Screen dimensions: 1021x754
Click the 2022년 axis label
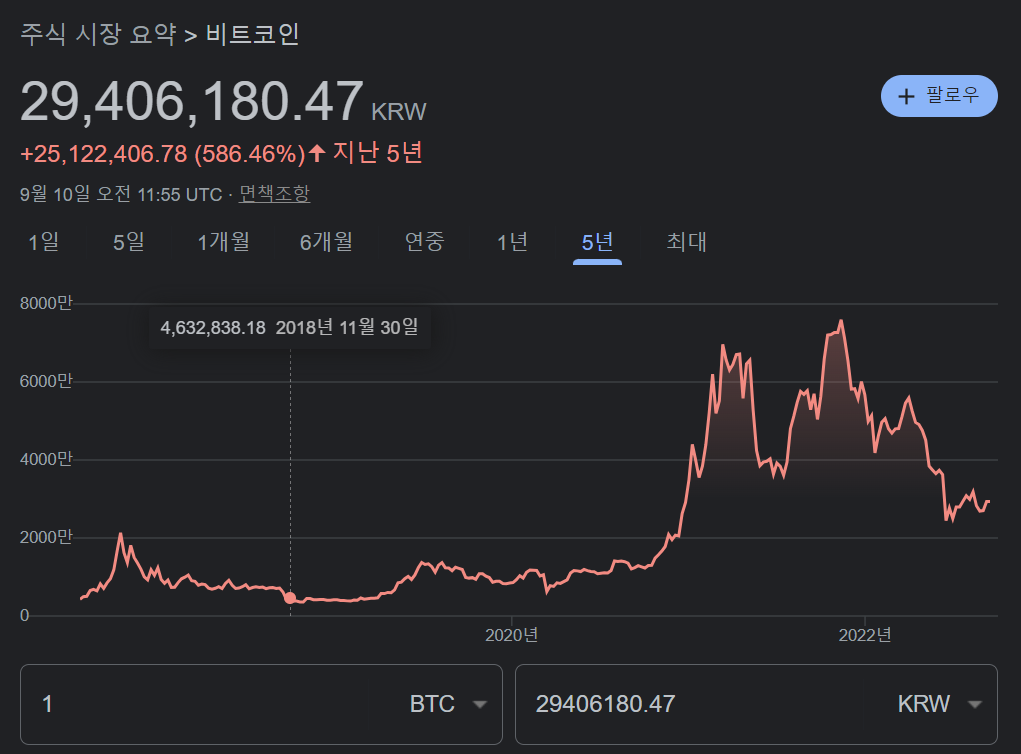coord(865,635)
